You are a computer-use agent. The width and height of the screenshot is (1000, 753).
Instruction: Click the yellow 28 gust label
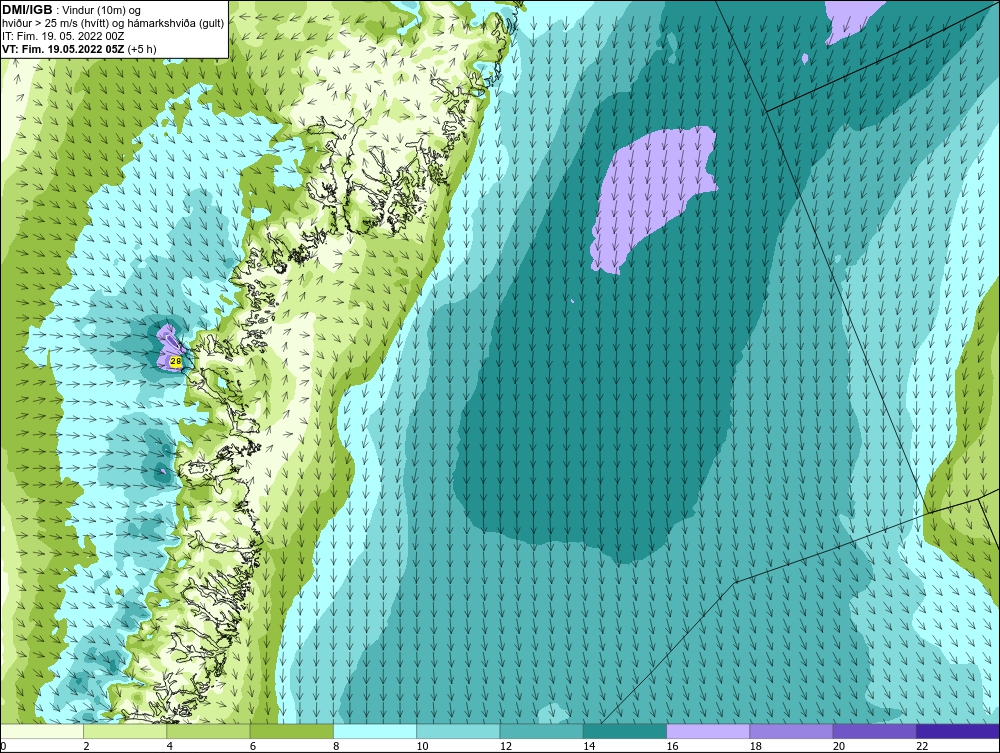pyautogui.click(x=176, y=362)
